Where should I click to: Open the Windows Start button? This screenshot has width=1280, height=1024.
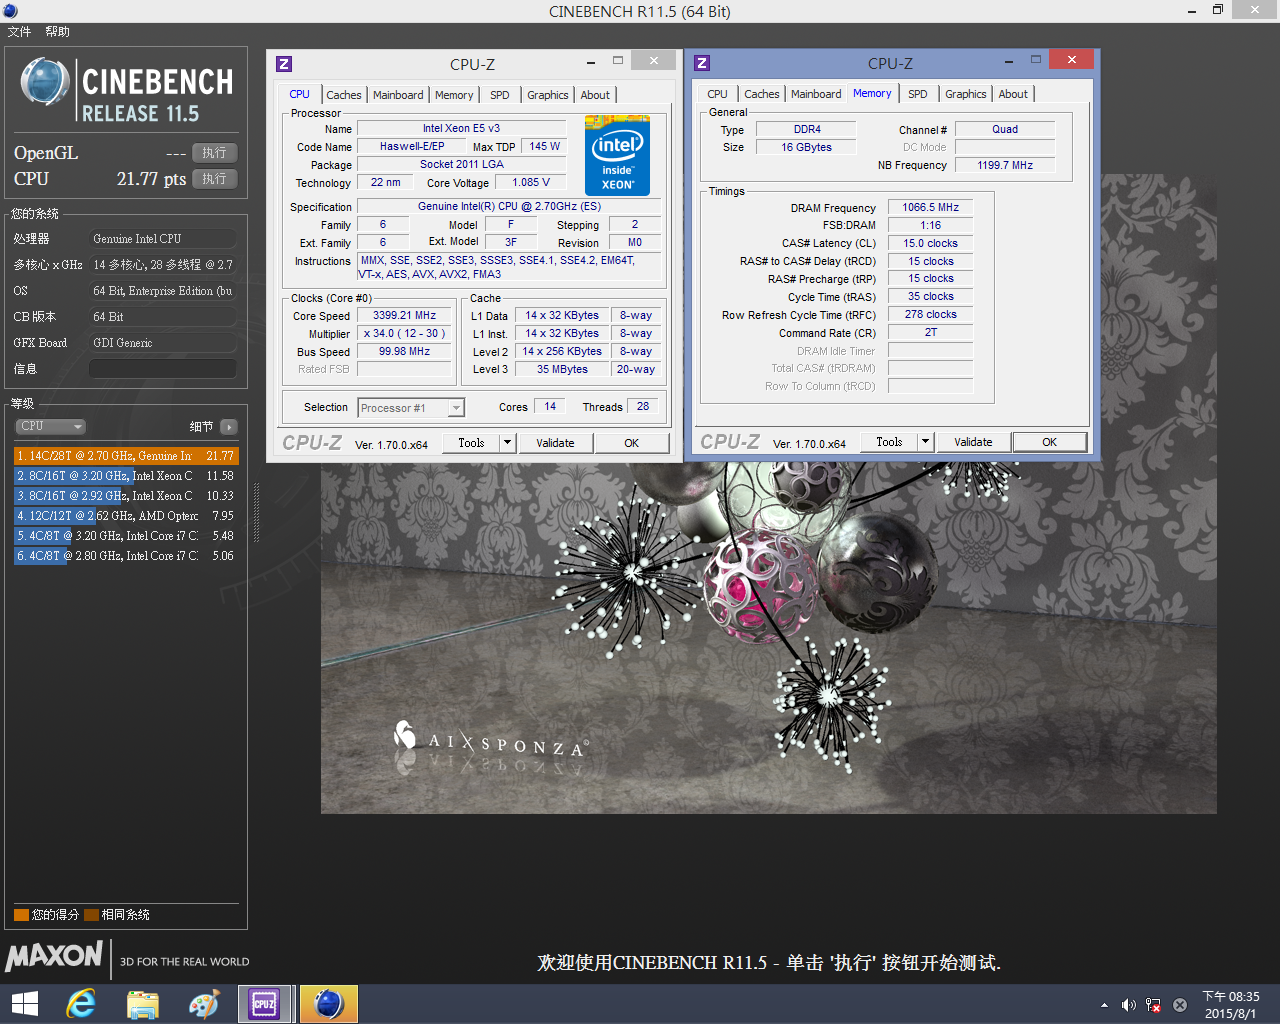25,1004
